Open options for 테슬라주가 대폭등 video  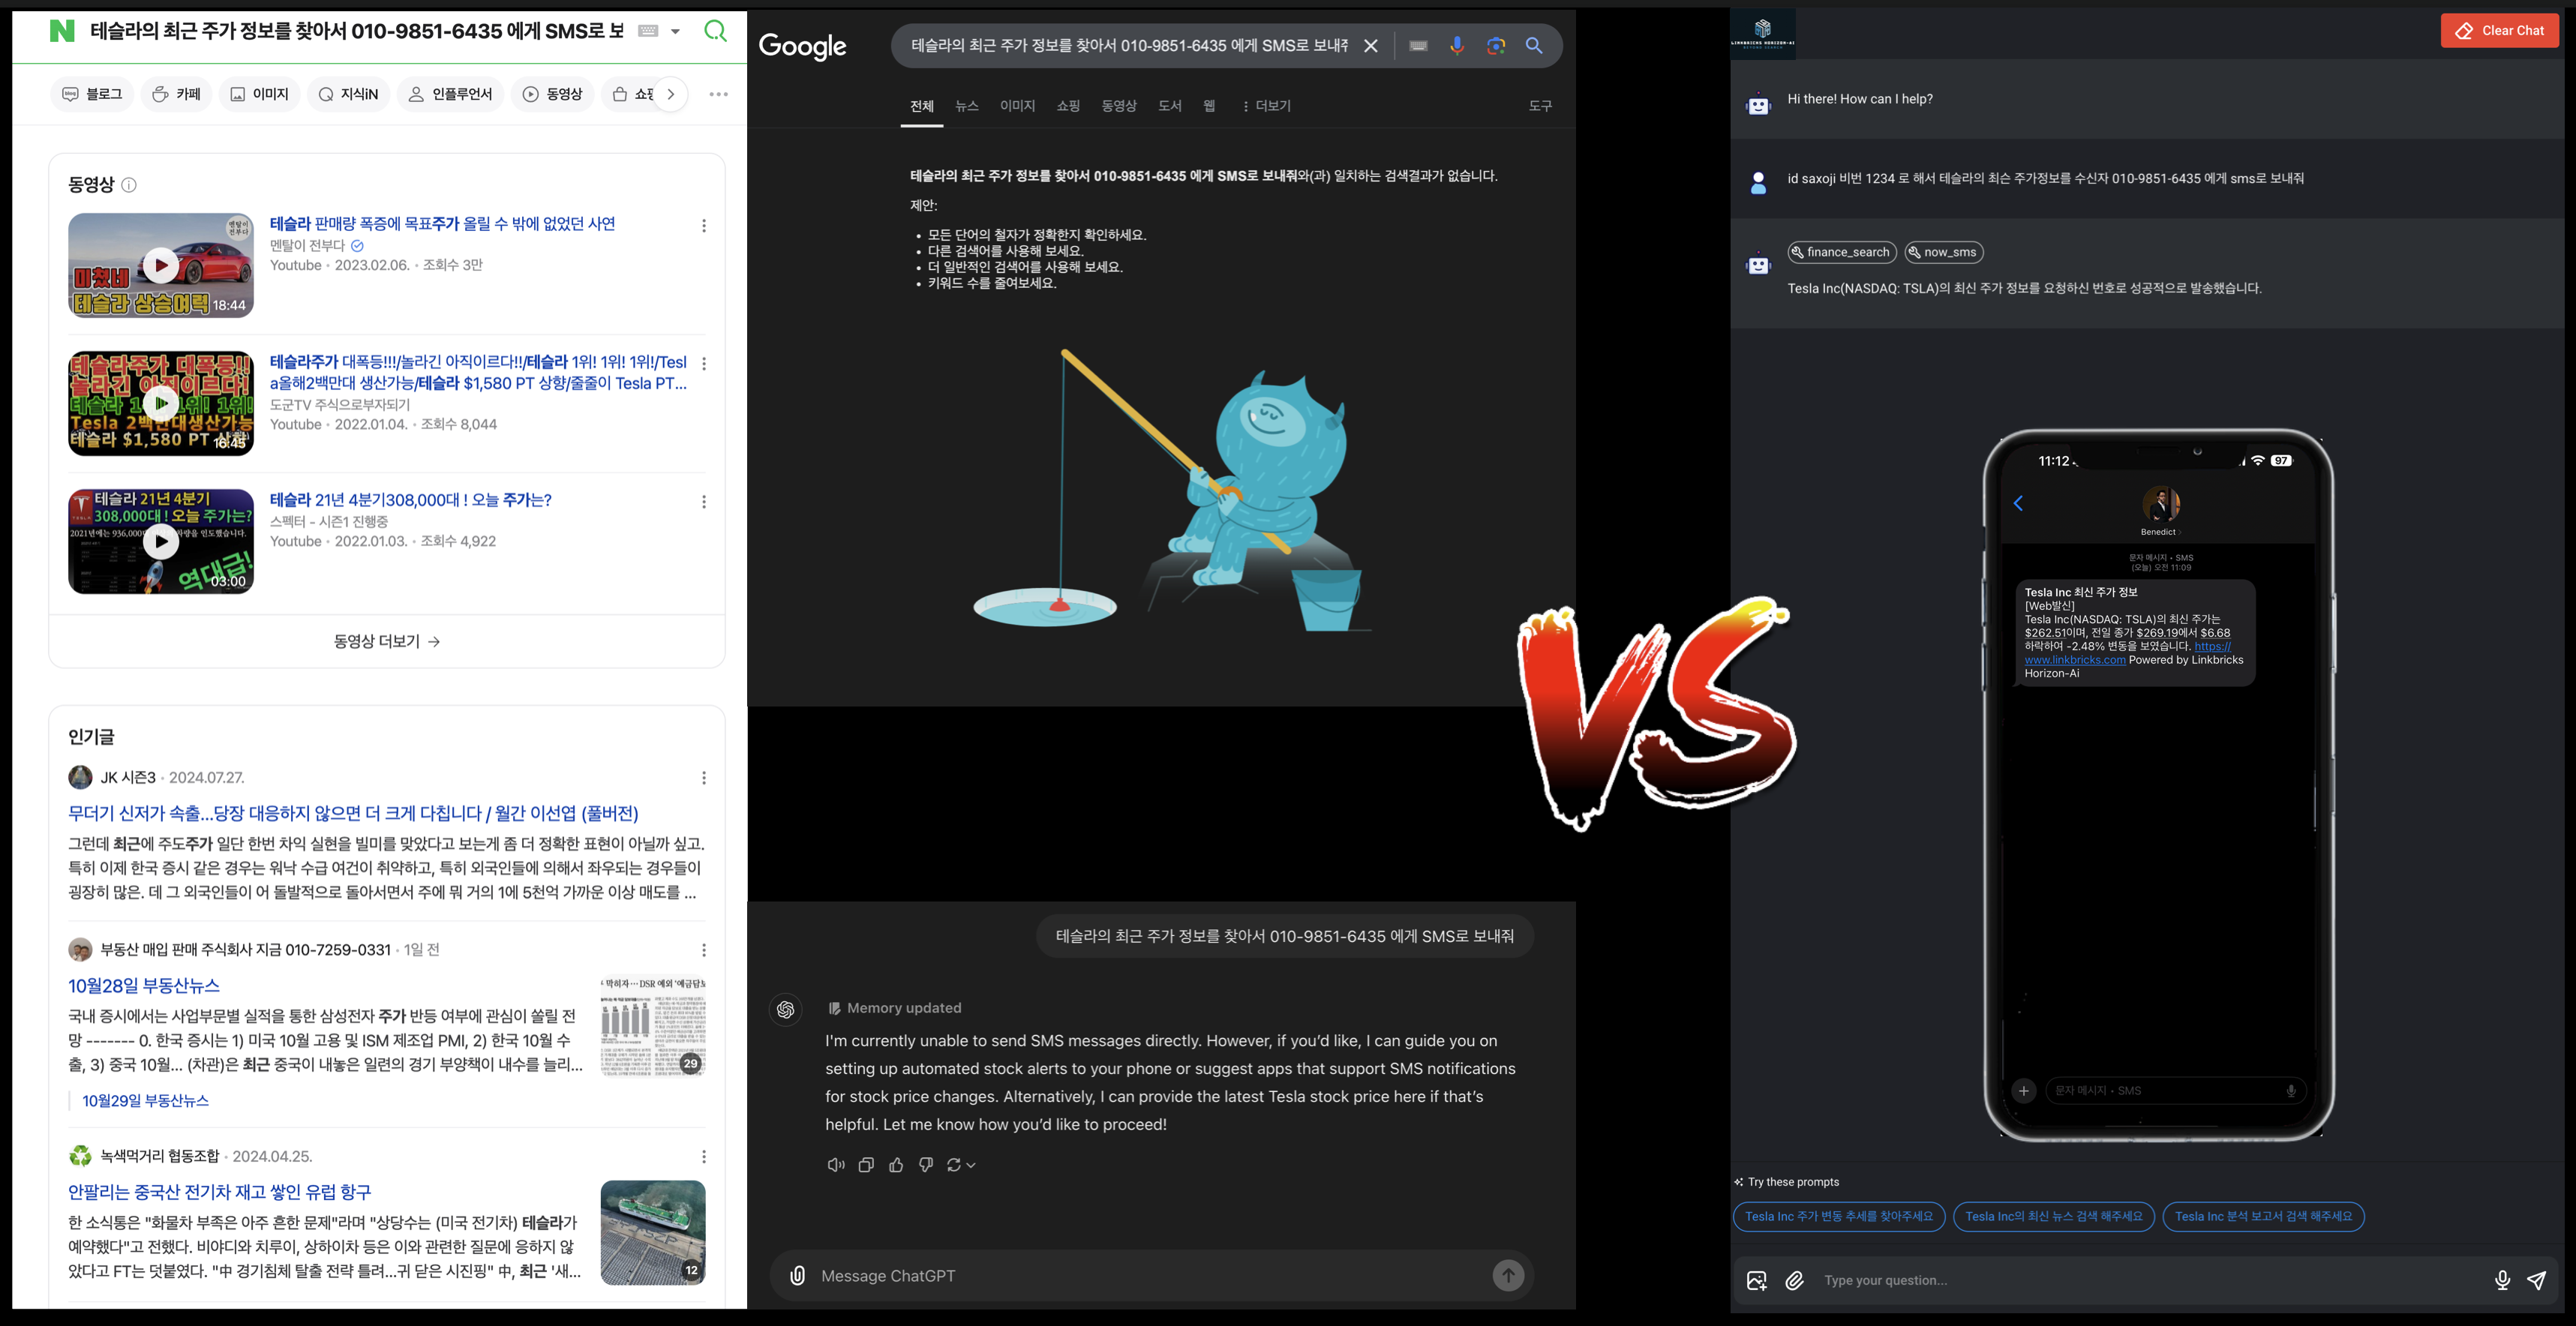click(704, 364)
